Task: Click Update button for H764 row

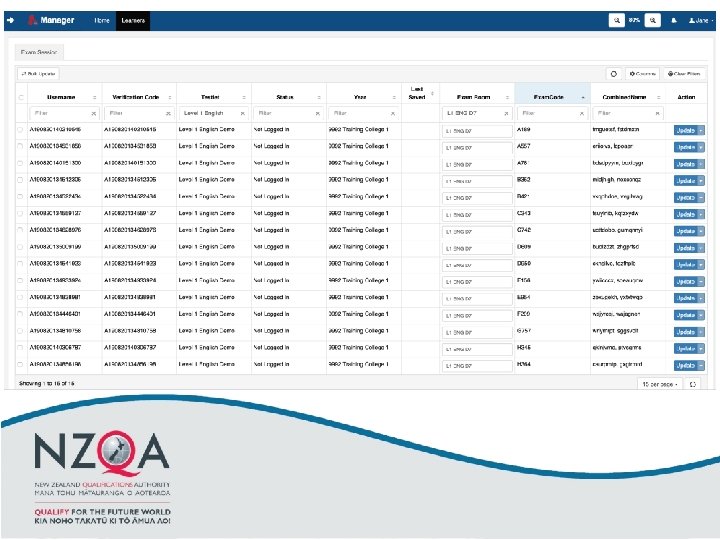Action: click(x=686, y=366)
